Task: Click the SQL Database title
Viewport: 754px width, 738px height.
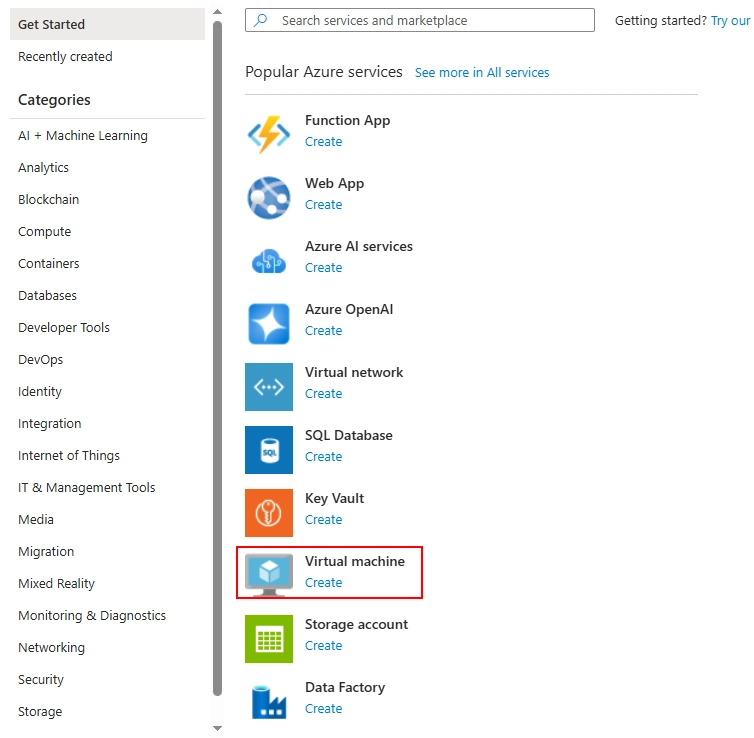Action: click(x=349, y=435)
